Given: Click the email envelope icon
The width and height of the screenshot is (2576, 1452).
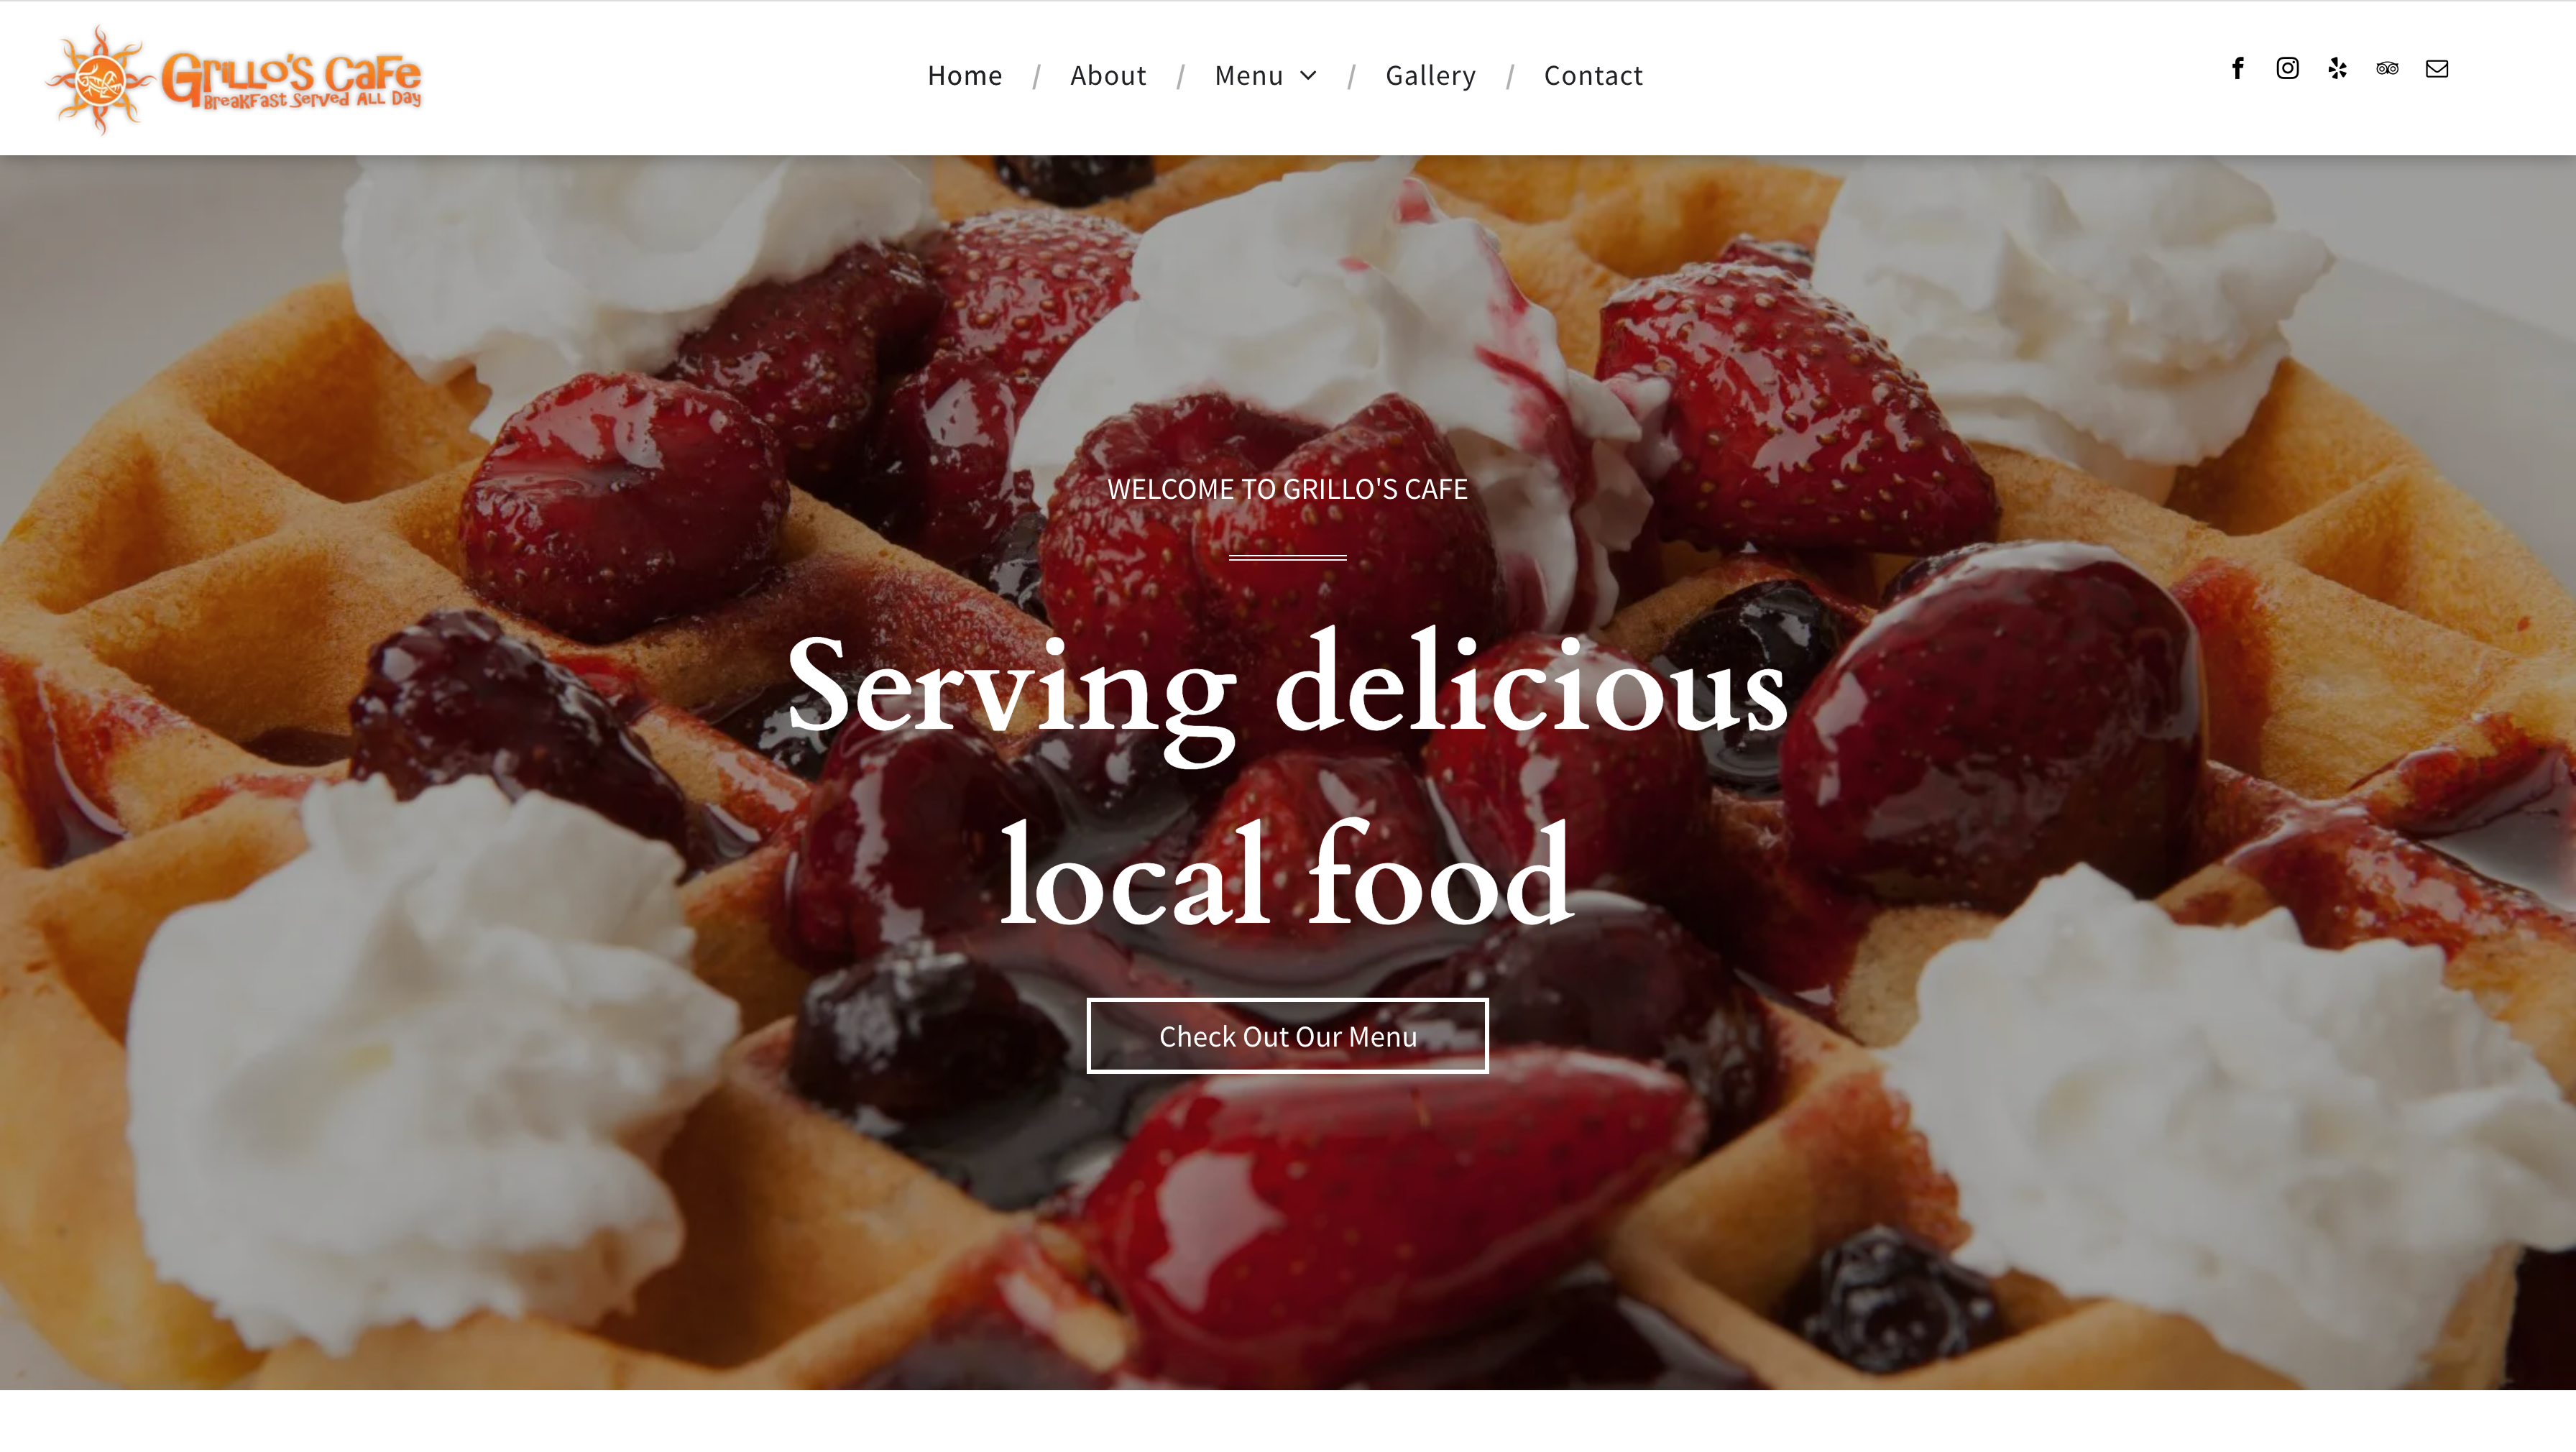Looking at the screenshot, I should coord(2437,68).
